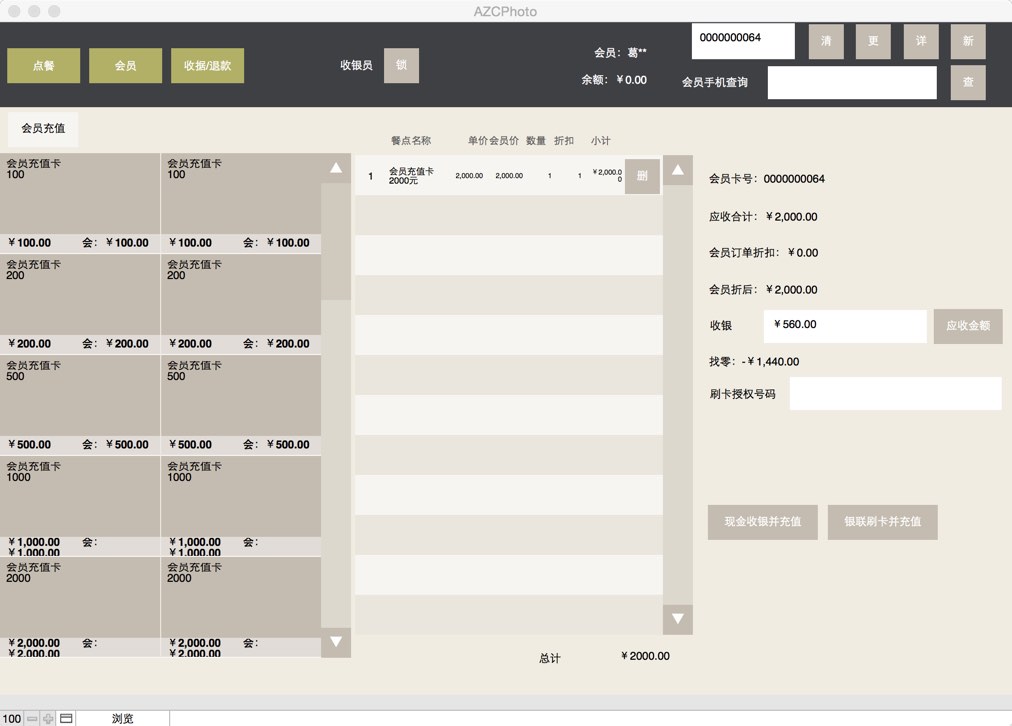This screenshot has height=726, width=1012.
Task: Click the 小计 column header
Action: (x=600, y=141)
